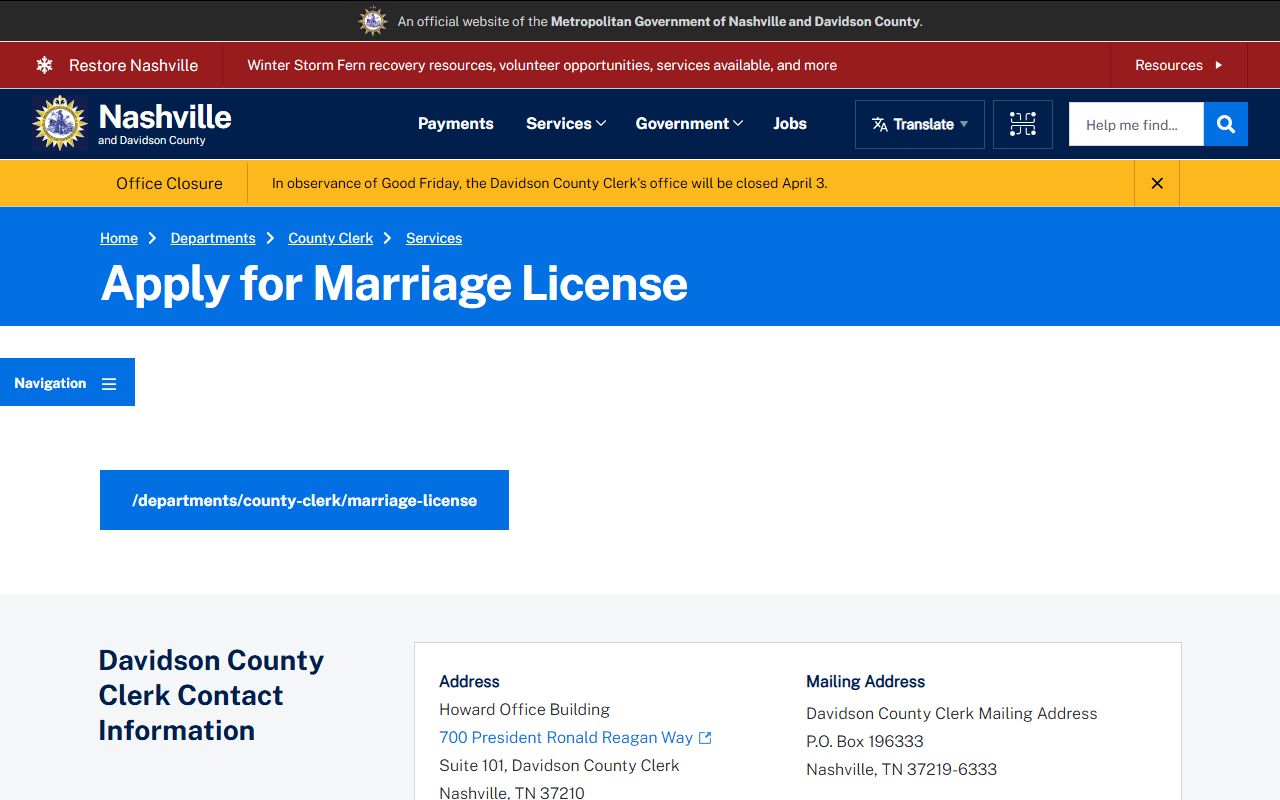Click the external link icon beside address
Screen dimensions: 1280x800
[x=705, y=738]
